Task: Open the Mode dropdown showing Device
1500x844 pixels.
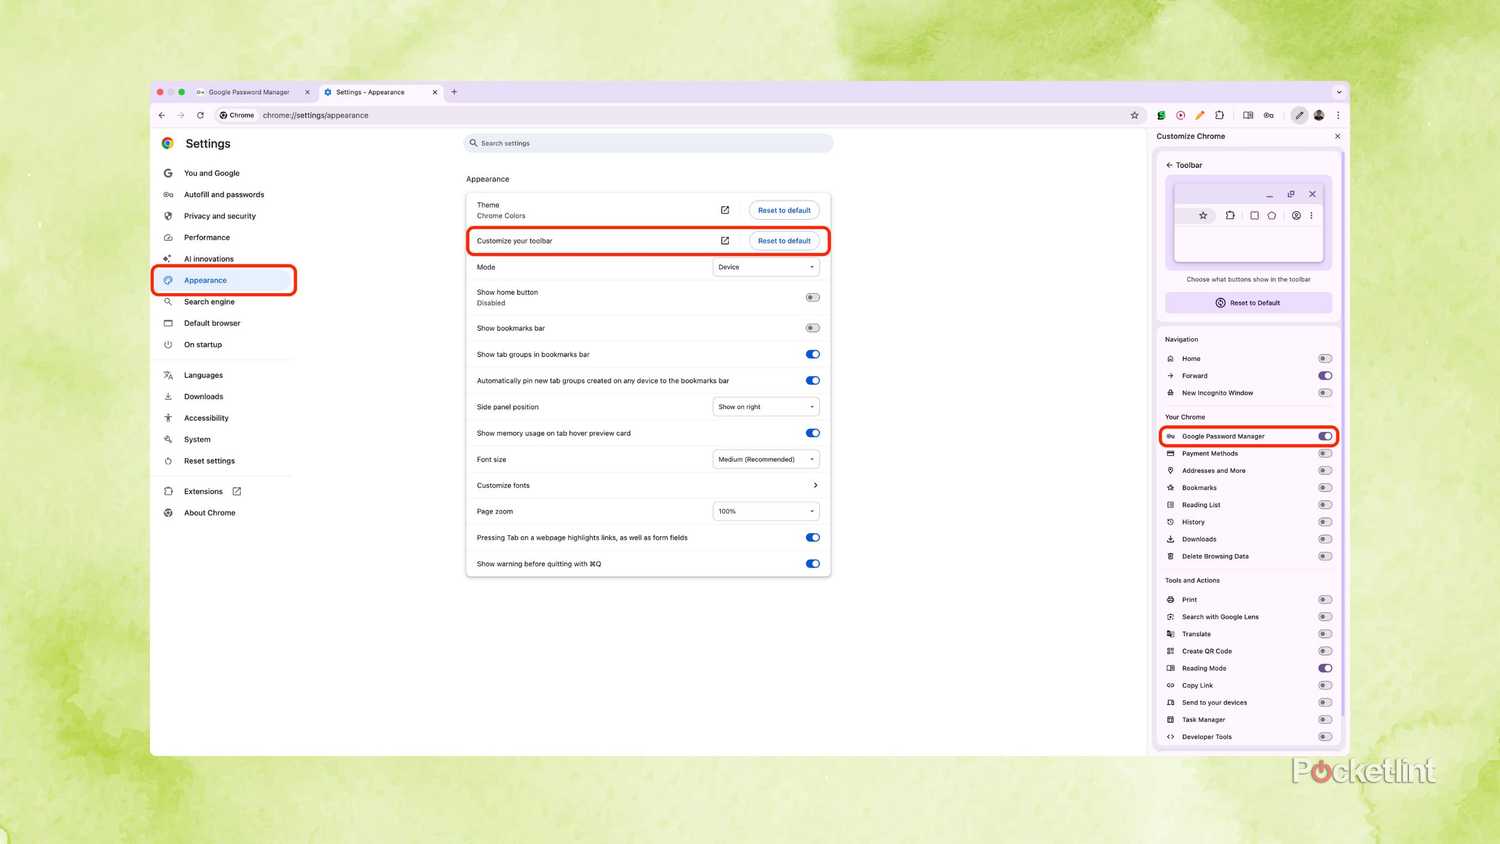Action: 766,267
